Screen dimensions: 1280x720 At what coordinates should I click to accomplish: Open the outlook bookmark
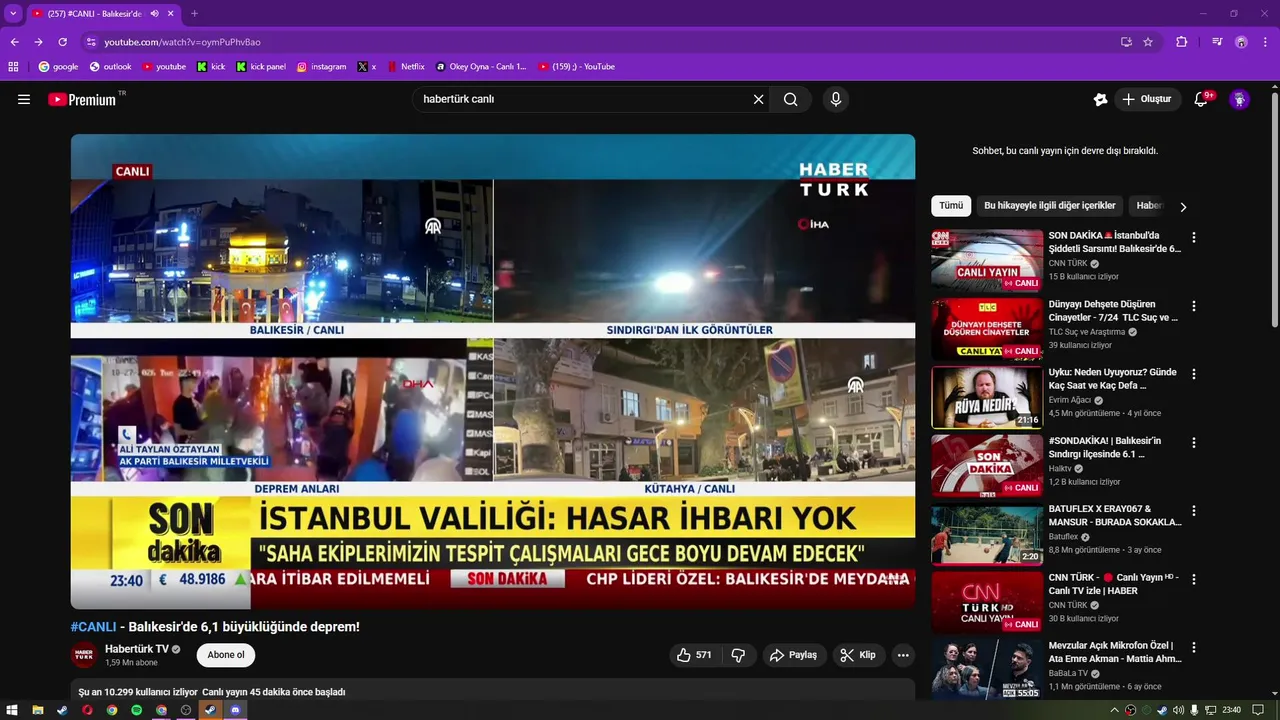pyautogui.click(x=110, y=67)
